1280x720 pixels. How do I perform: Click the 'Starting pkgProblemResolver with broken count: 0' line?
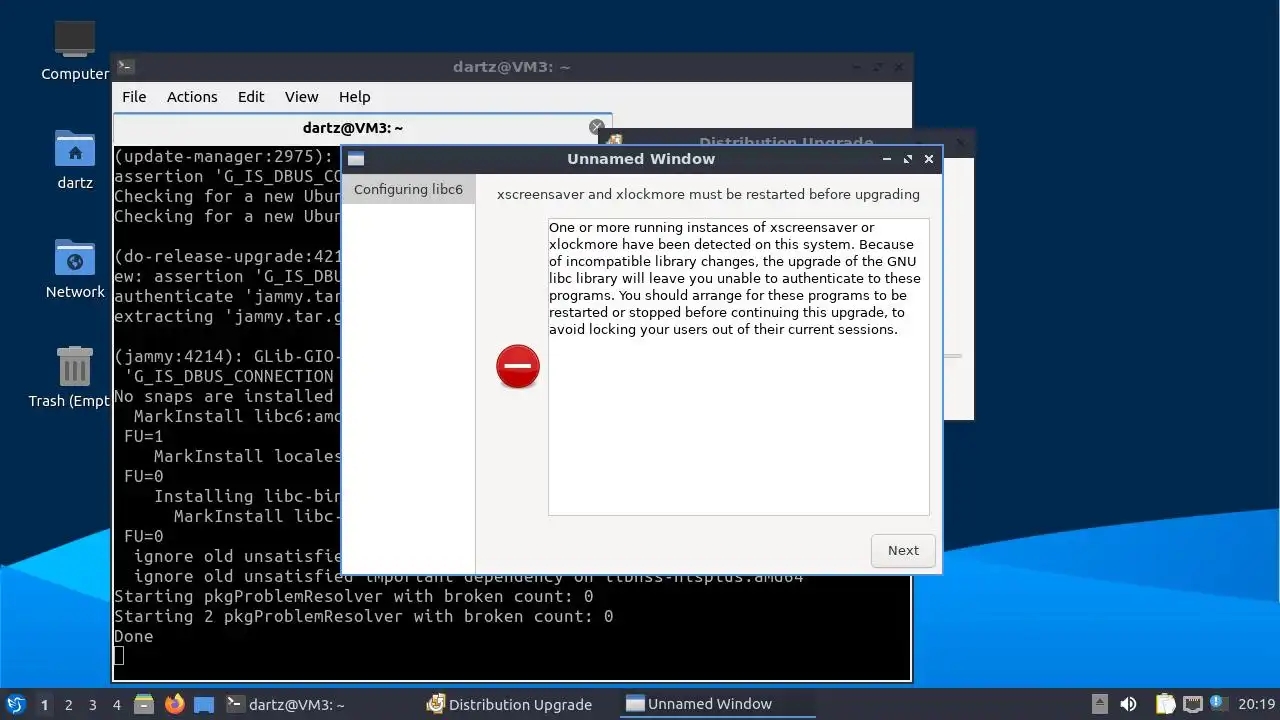coord(353,596)
